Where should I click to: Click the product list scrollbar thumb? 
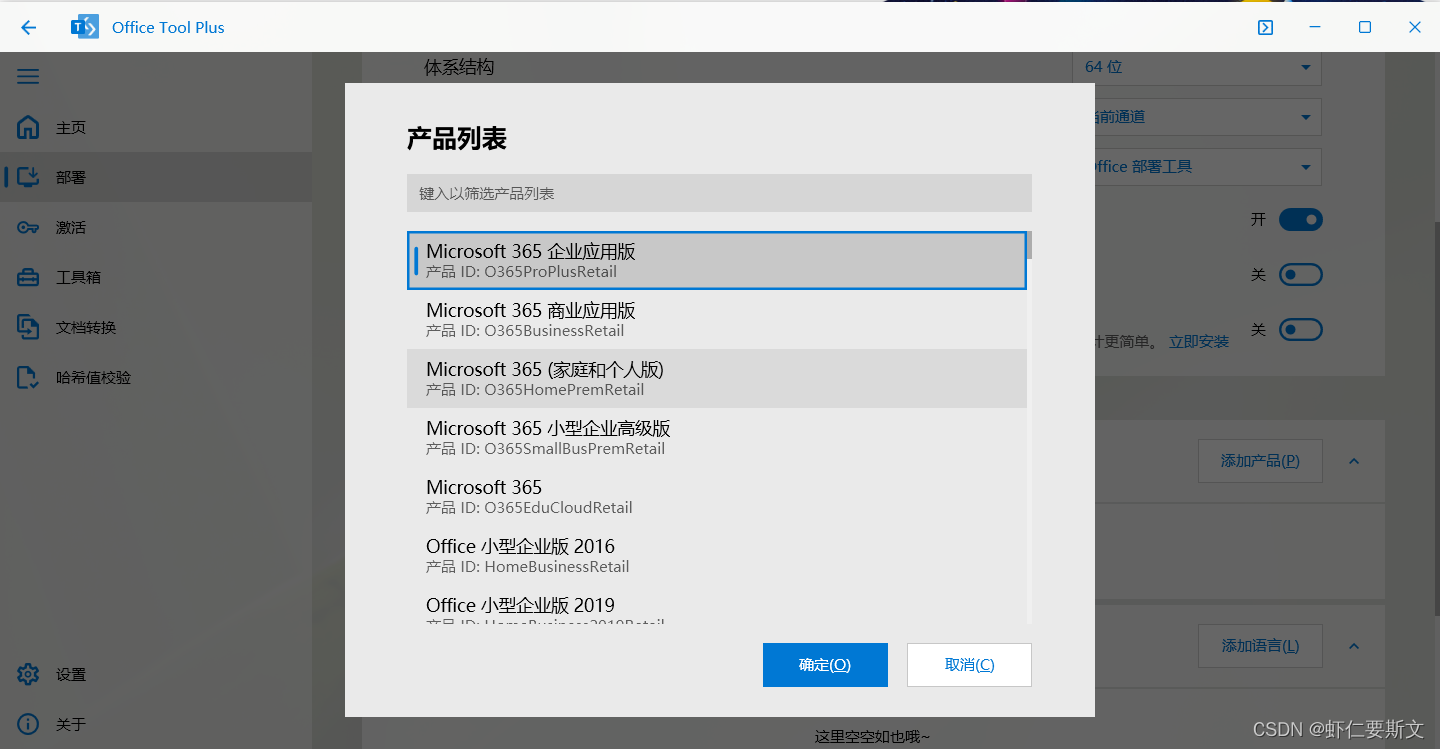(x=1030, y=245)
